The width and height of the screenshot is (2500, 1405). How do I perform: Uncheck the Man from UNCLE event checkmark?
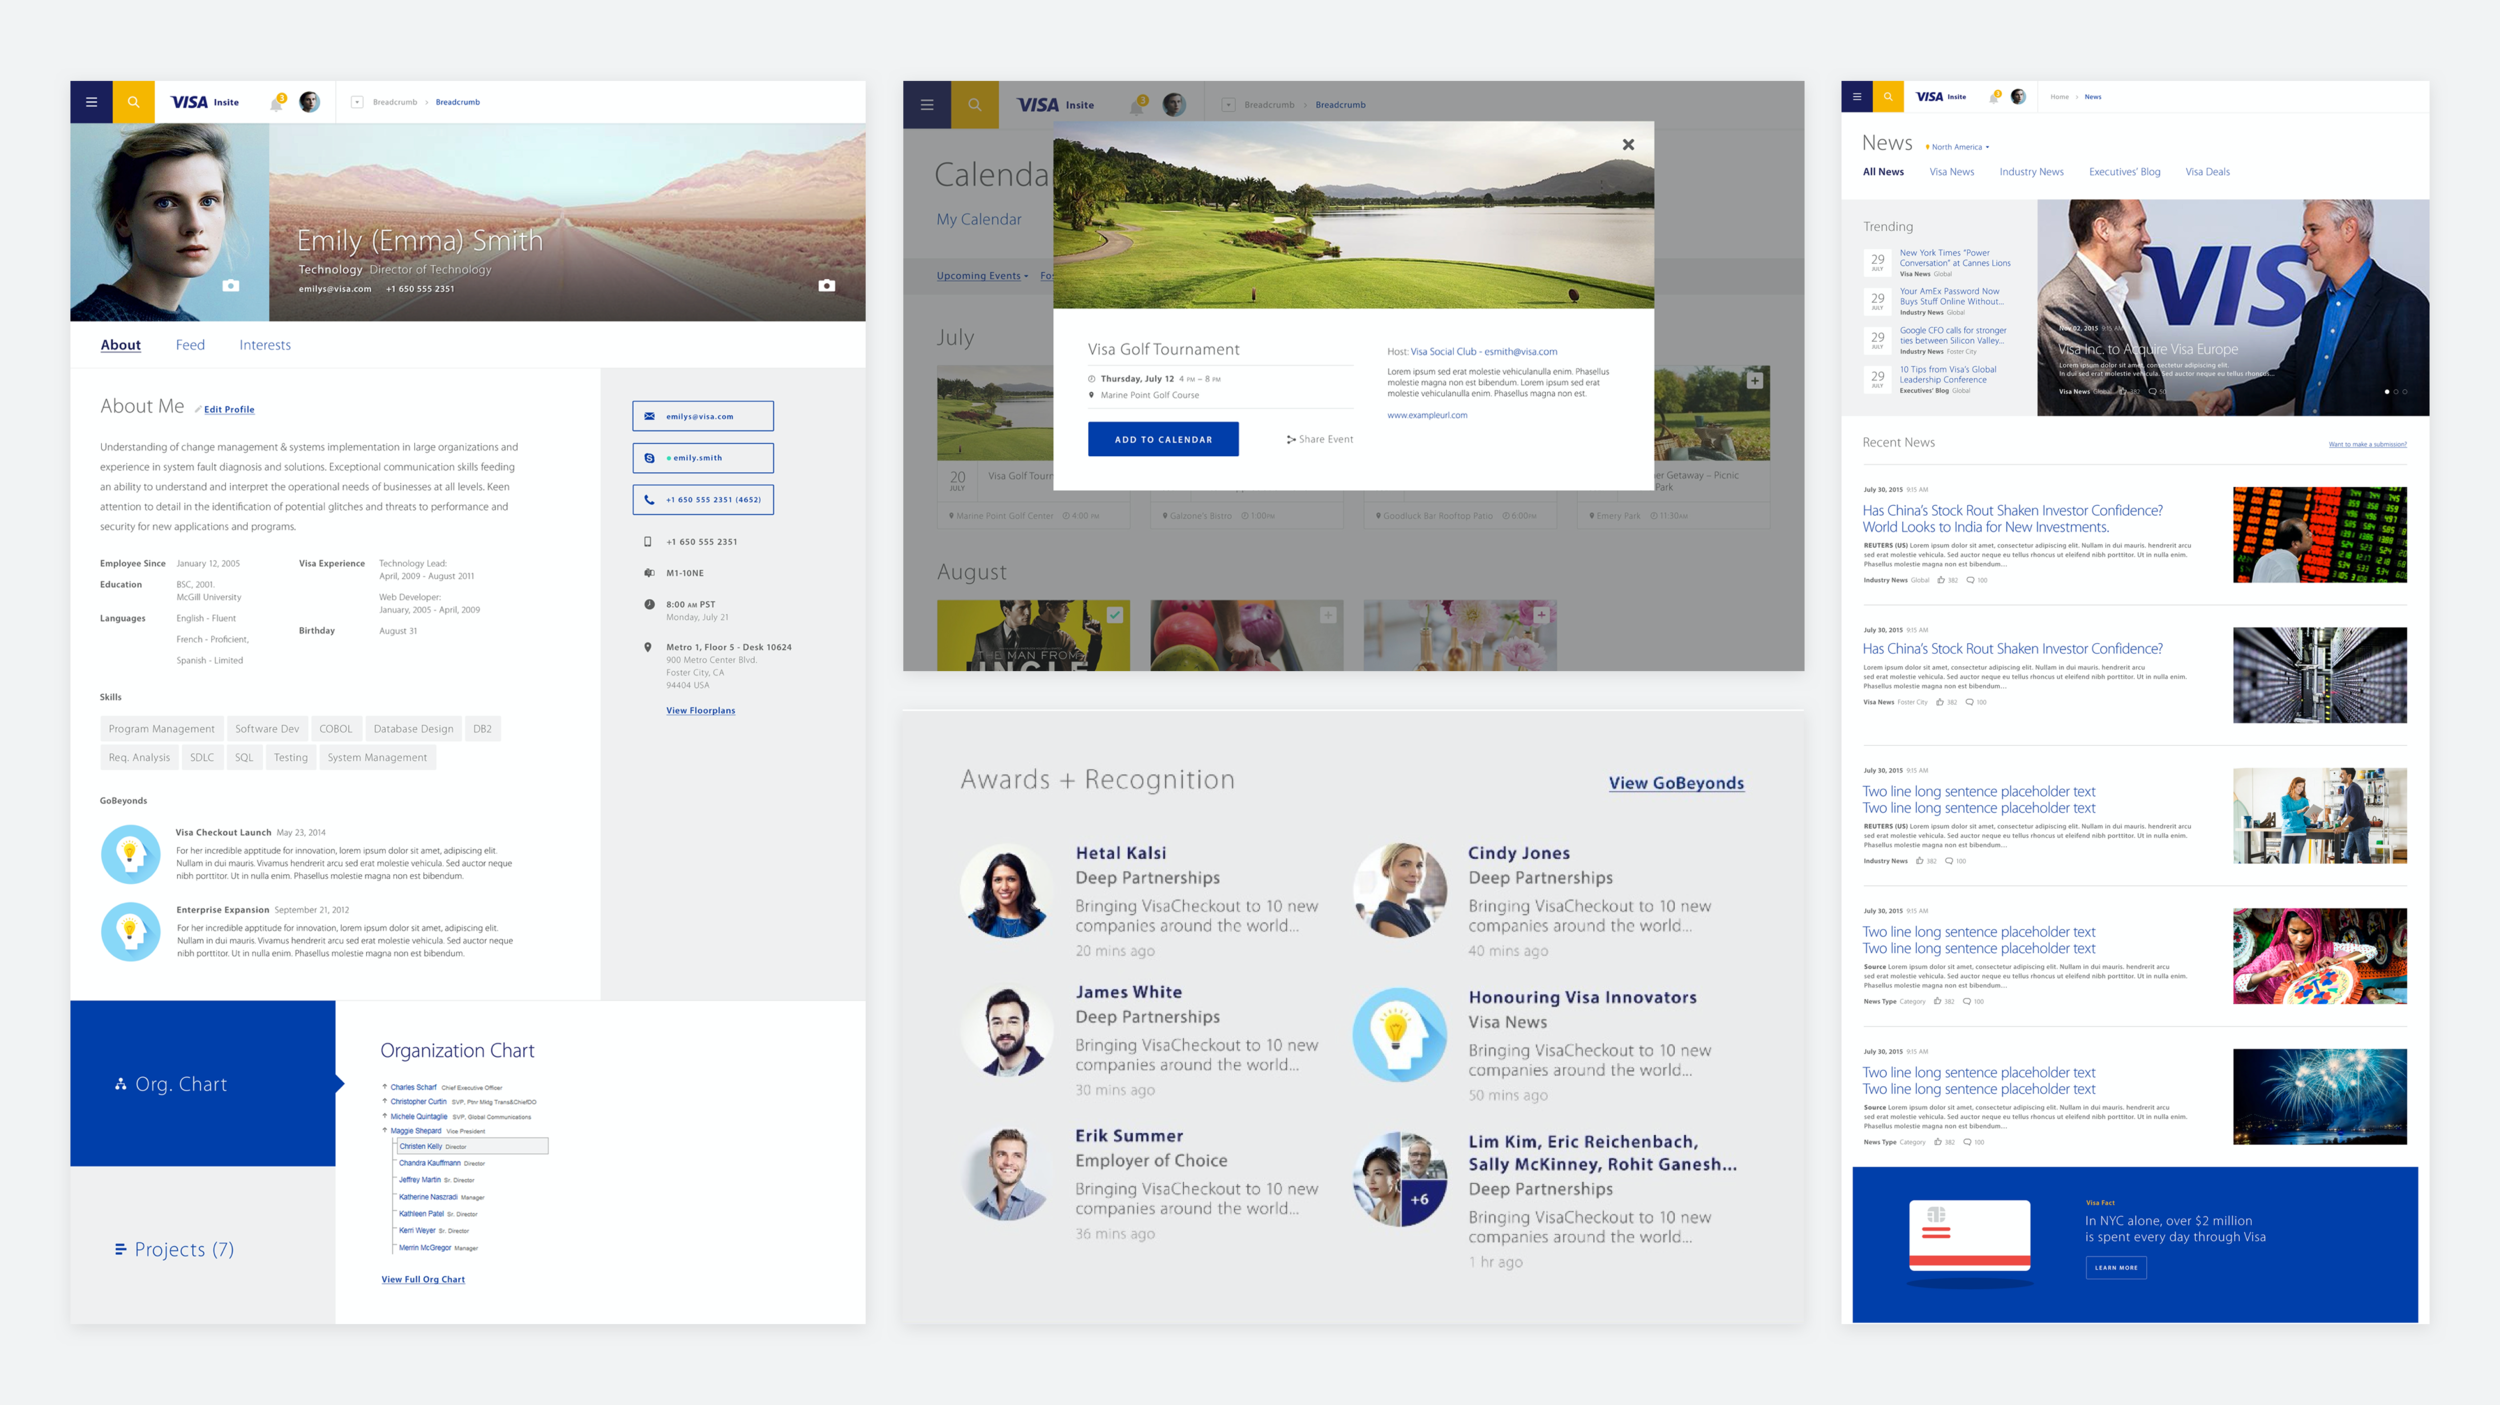pos(1114,615)
